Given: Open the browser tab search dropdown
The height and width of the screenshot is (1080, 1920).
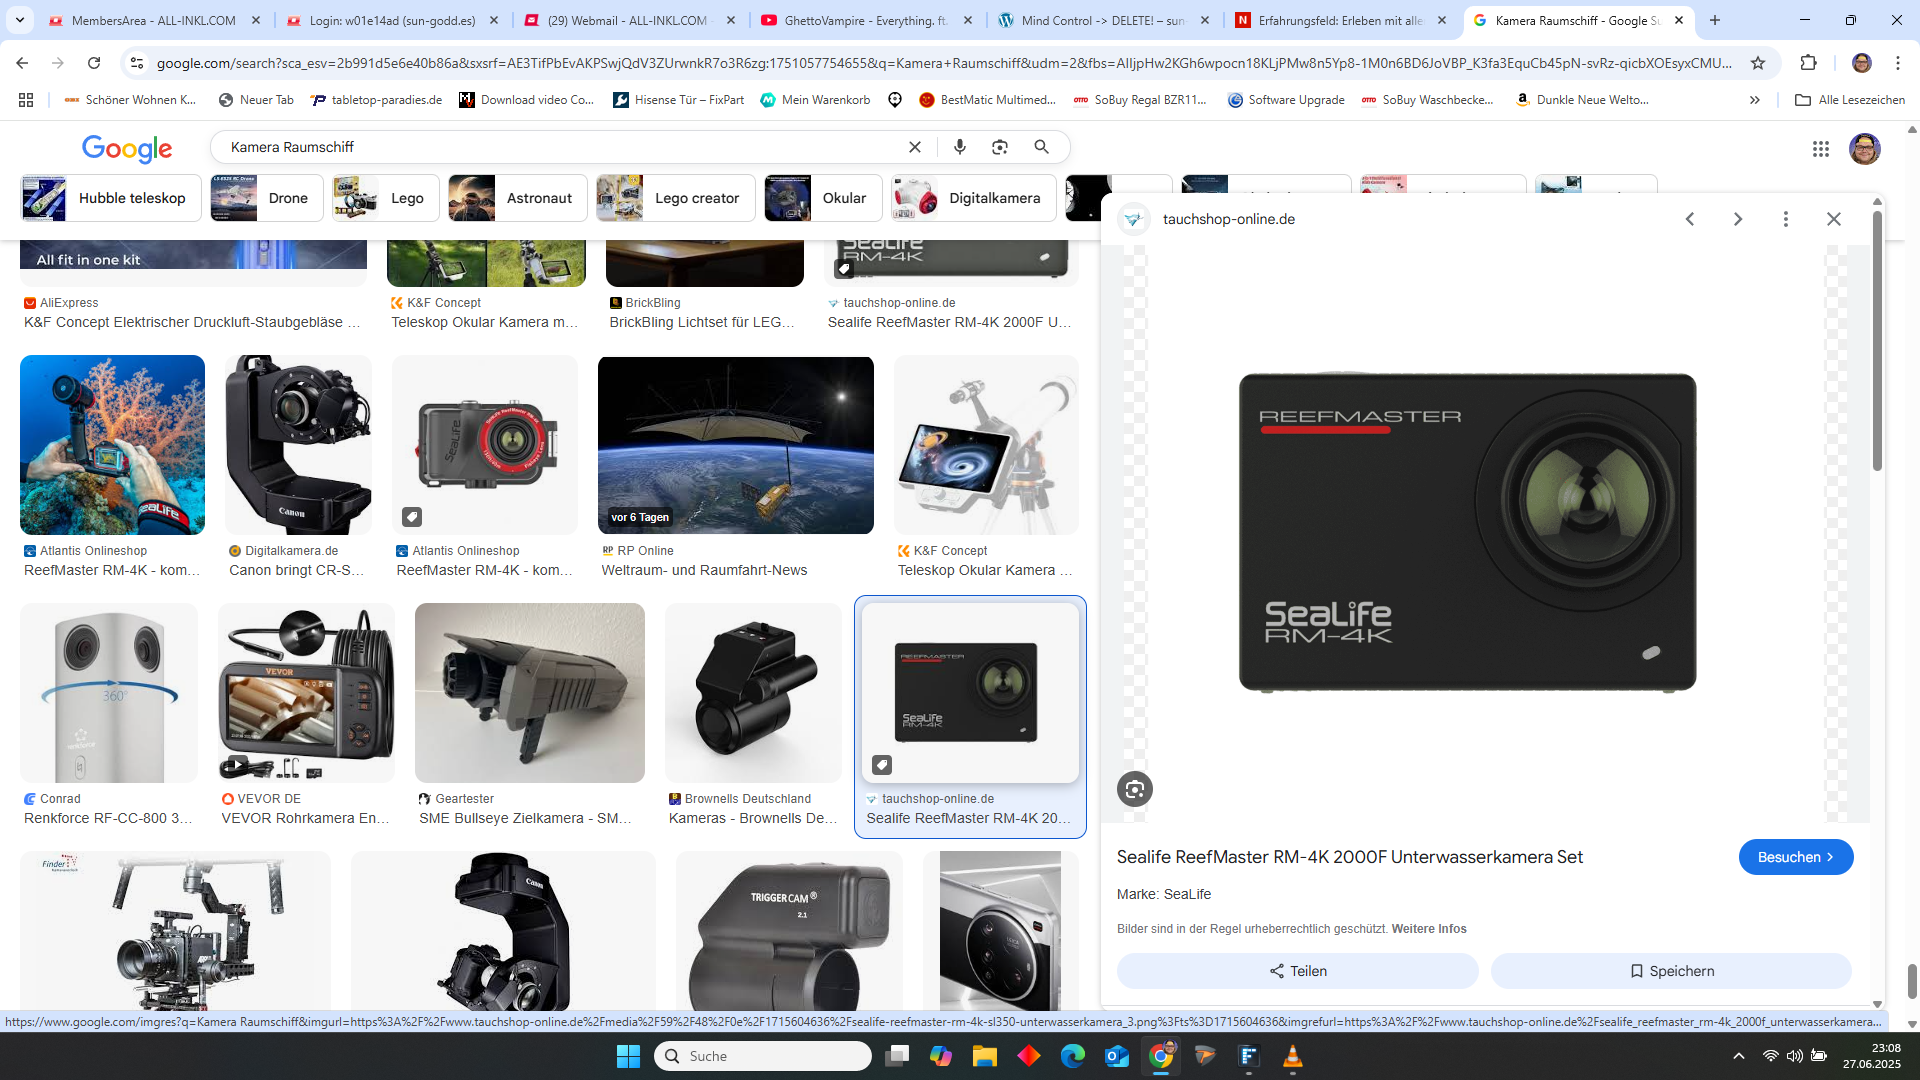Looking at the screenshot, I should [20, 20].
